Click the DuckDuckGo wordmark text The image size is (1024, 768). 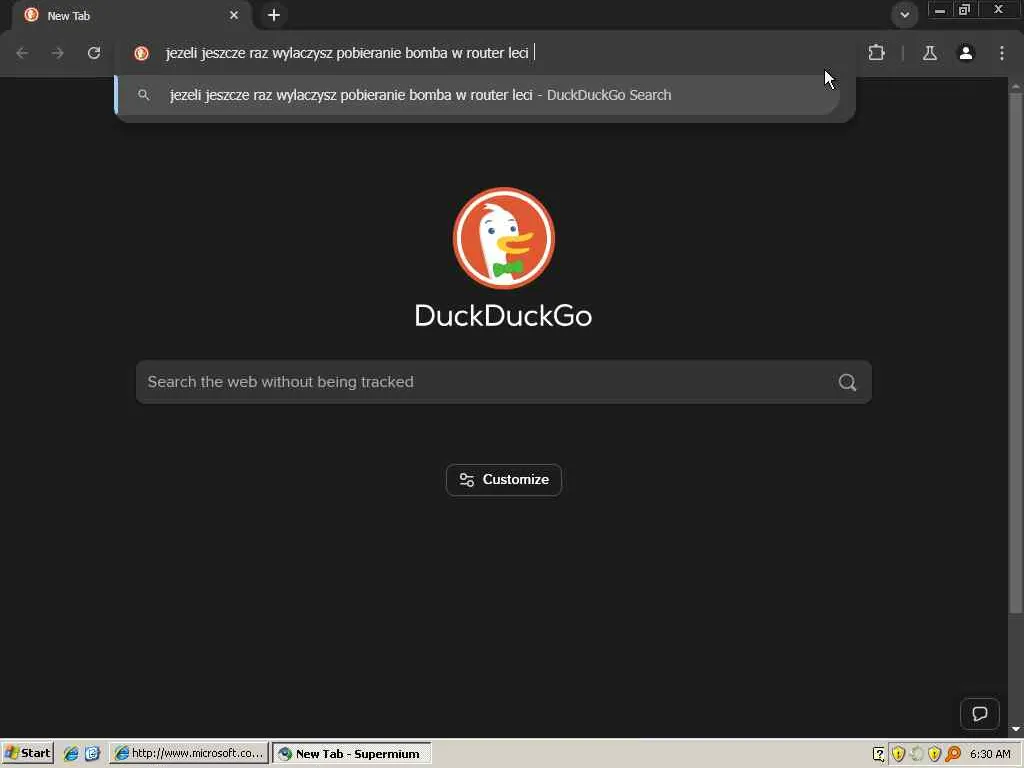(x=504, y=316)
